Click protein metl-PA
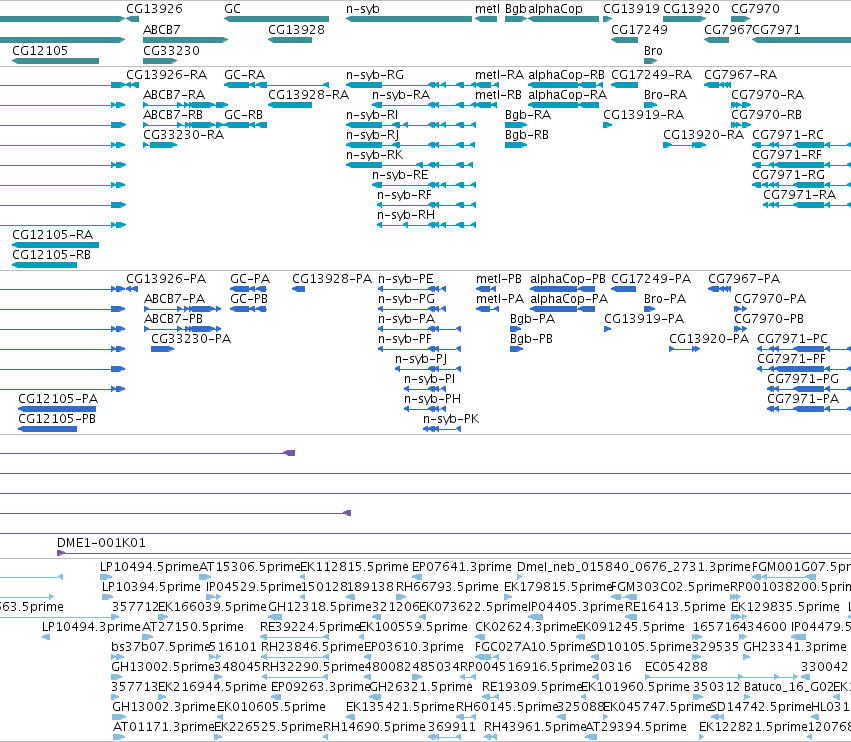851x742 pixels. [487, 309]
